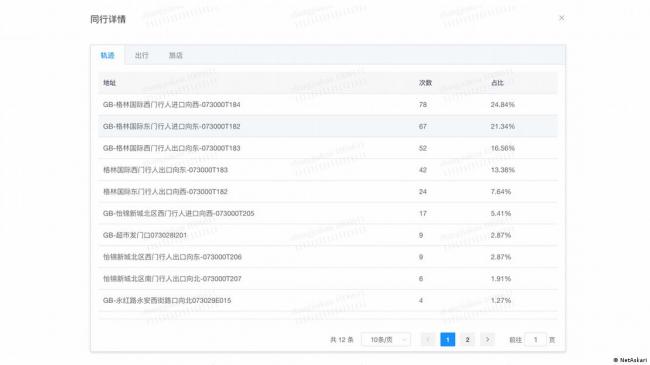Go to the next page arrow
The image size is (650, 365).
point(488,340)
